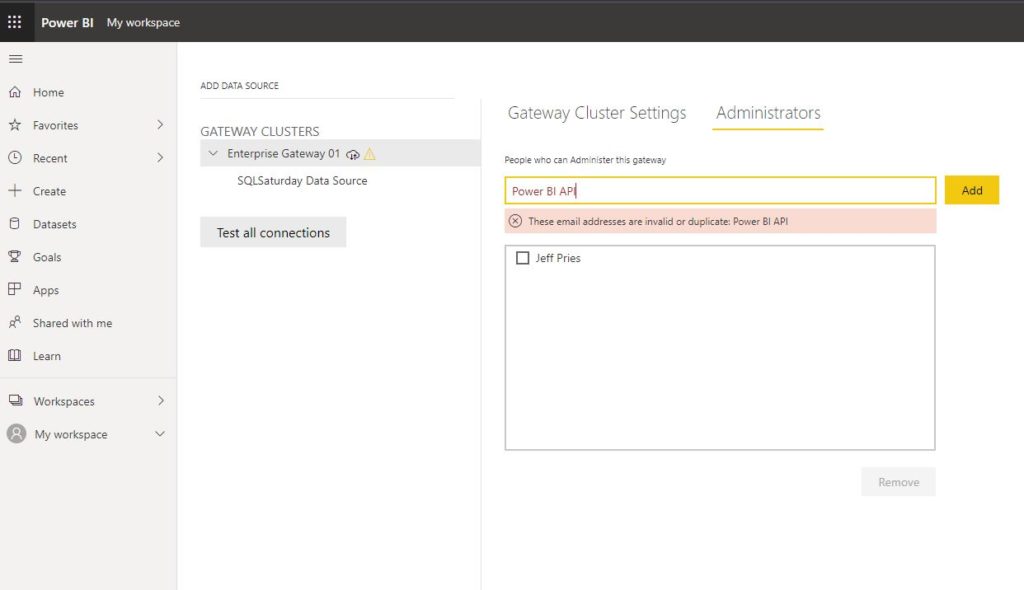Switch to Gateway Cluster Settings tab
Screen dimensions: 1024x590
point(597,113)
